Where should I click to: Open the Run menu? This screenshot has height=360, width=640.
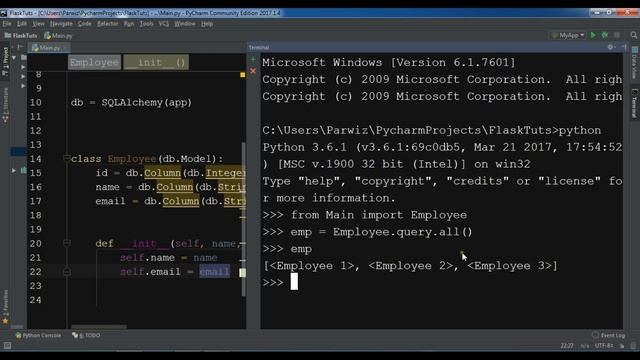pyautogui.click(x=129, y=24)
